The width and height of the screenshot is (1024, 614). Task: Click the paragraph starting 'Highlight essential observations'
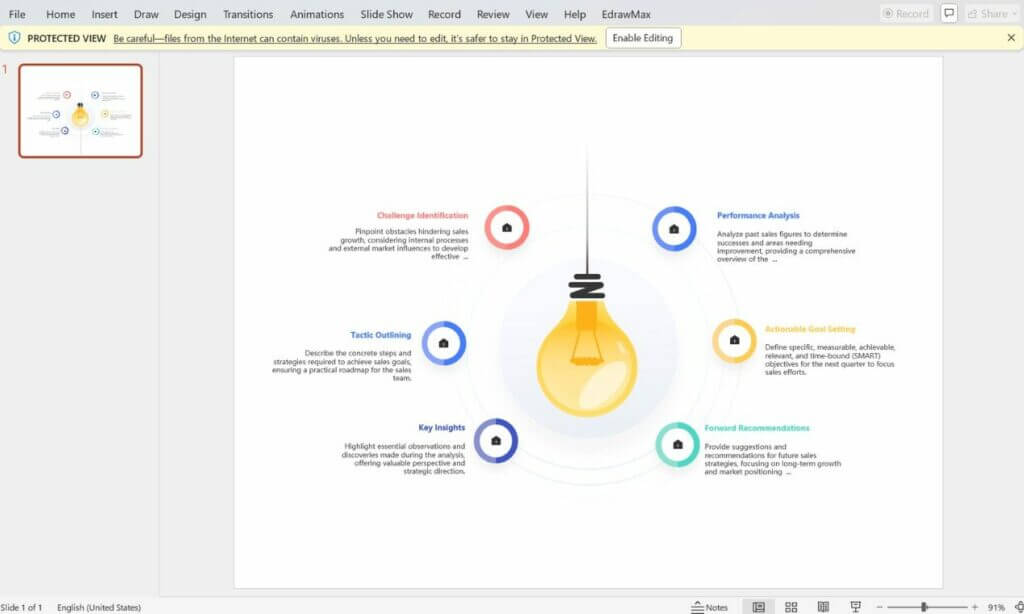tap(403, 459)
